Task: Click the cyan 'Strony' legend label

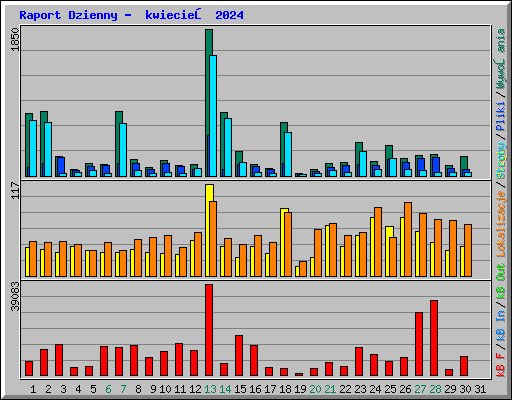Action: (501, 161)
